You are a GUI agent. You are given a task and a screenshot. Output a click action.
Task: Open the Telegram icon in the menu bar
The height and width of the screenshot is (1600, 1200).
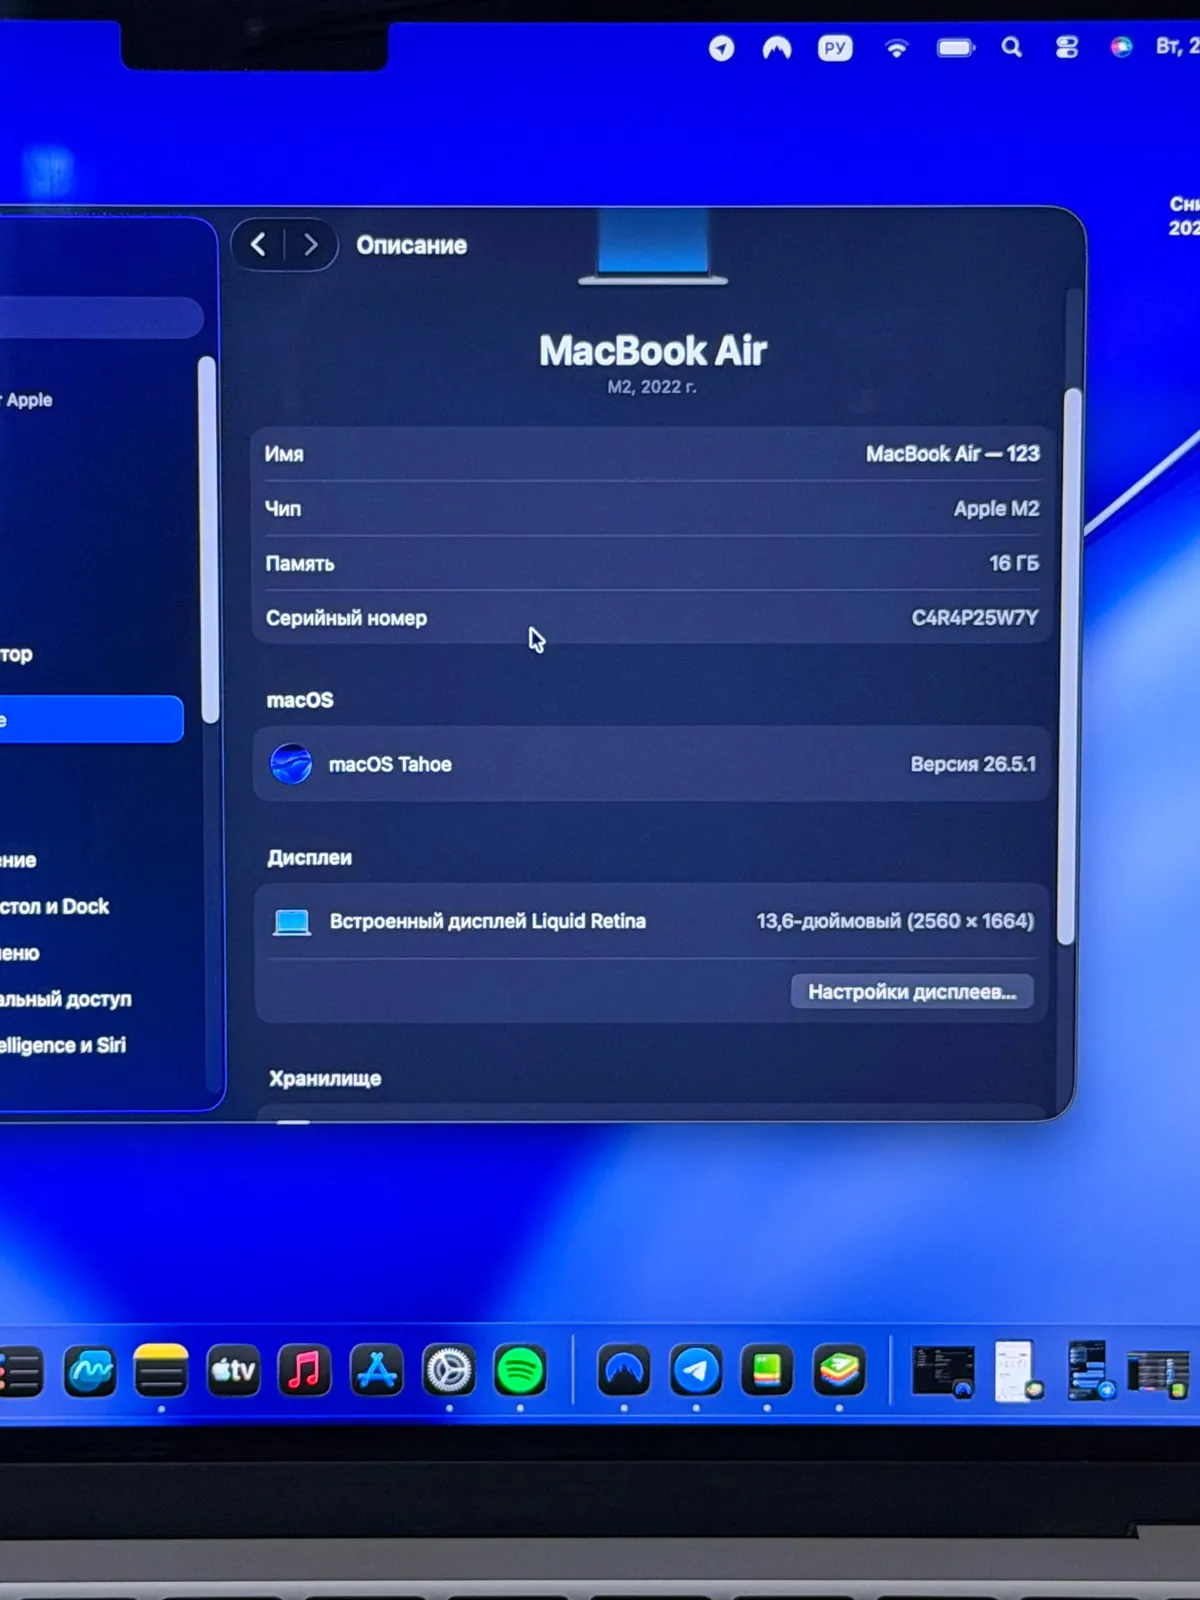(721, 48)
